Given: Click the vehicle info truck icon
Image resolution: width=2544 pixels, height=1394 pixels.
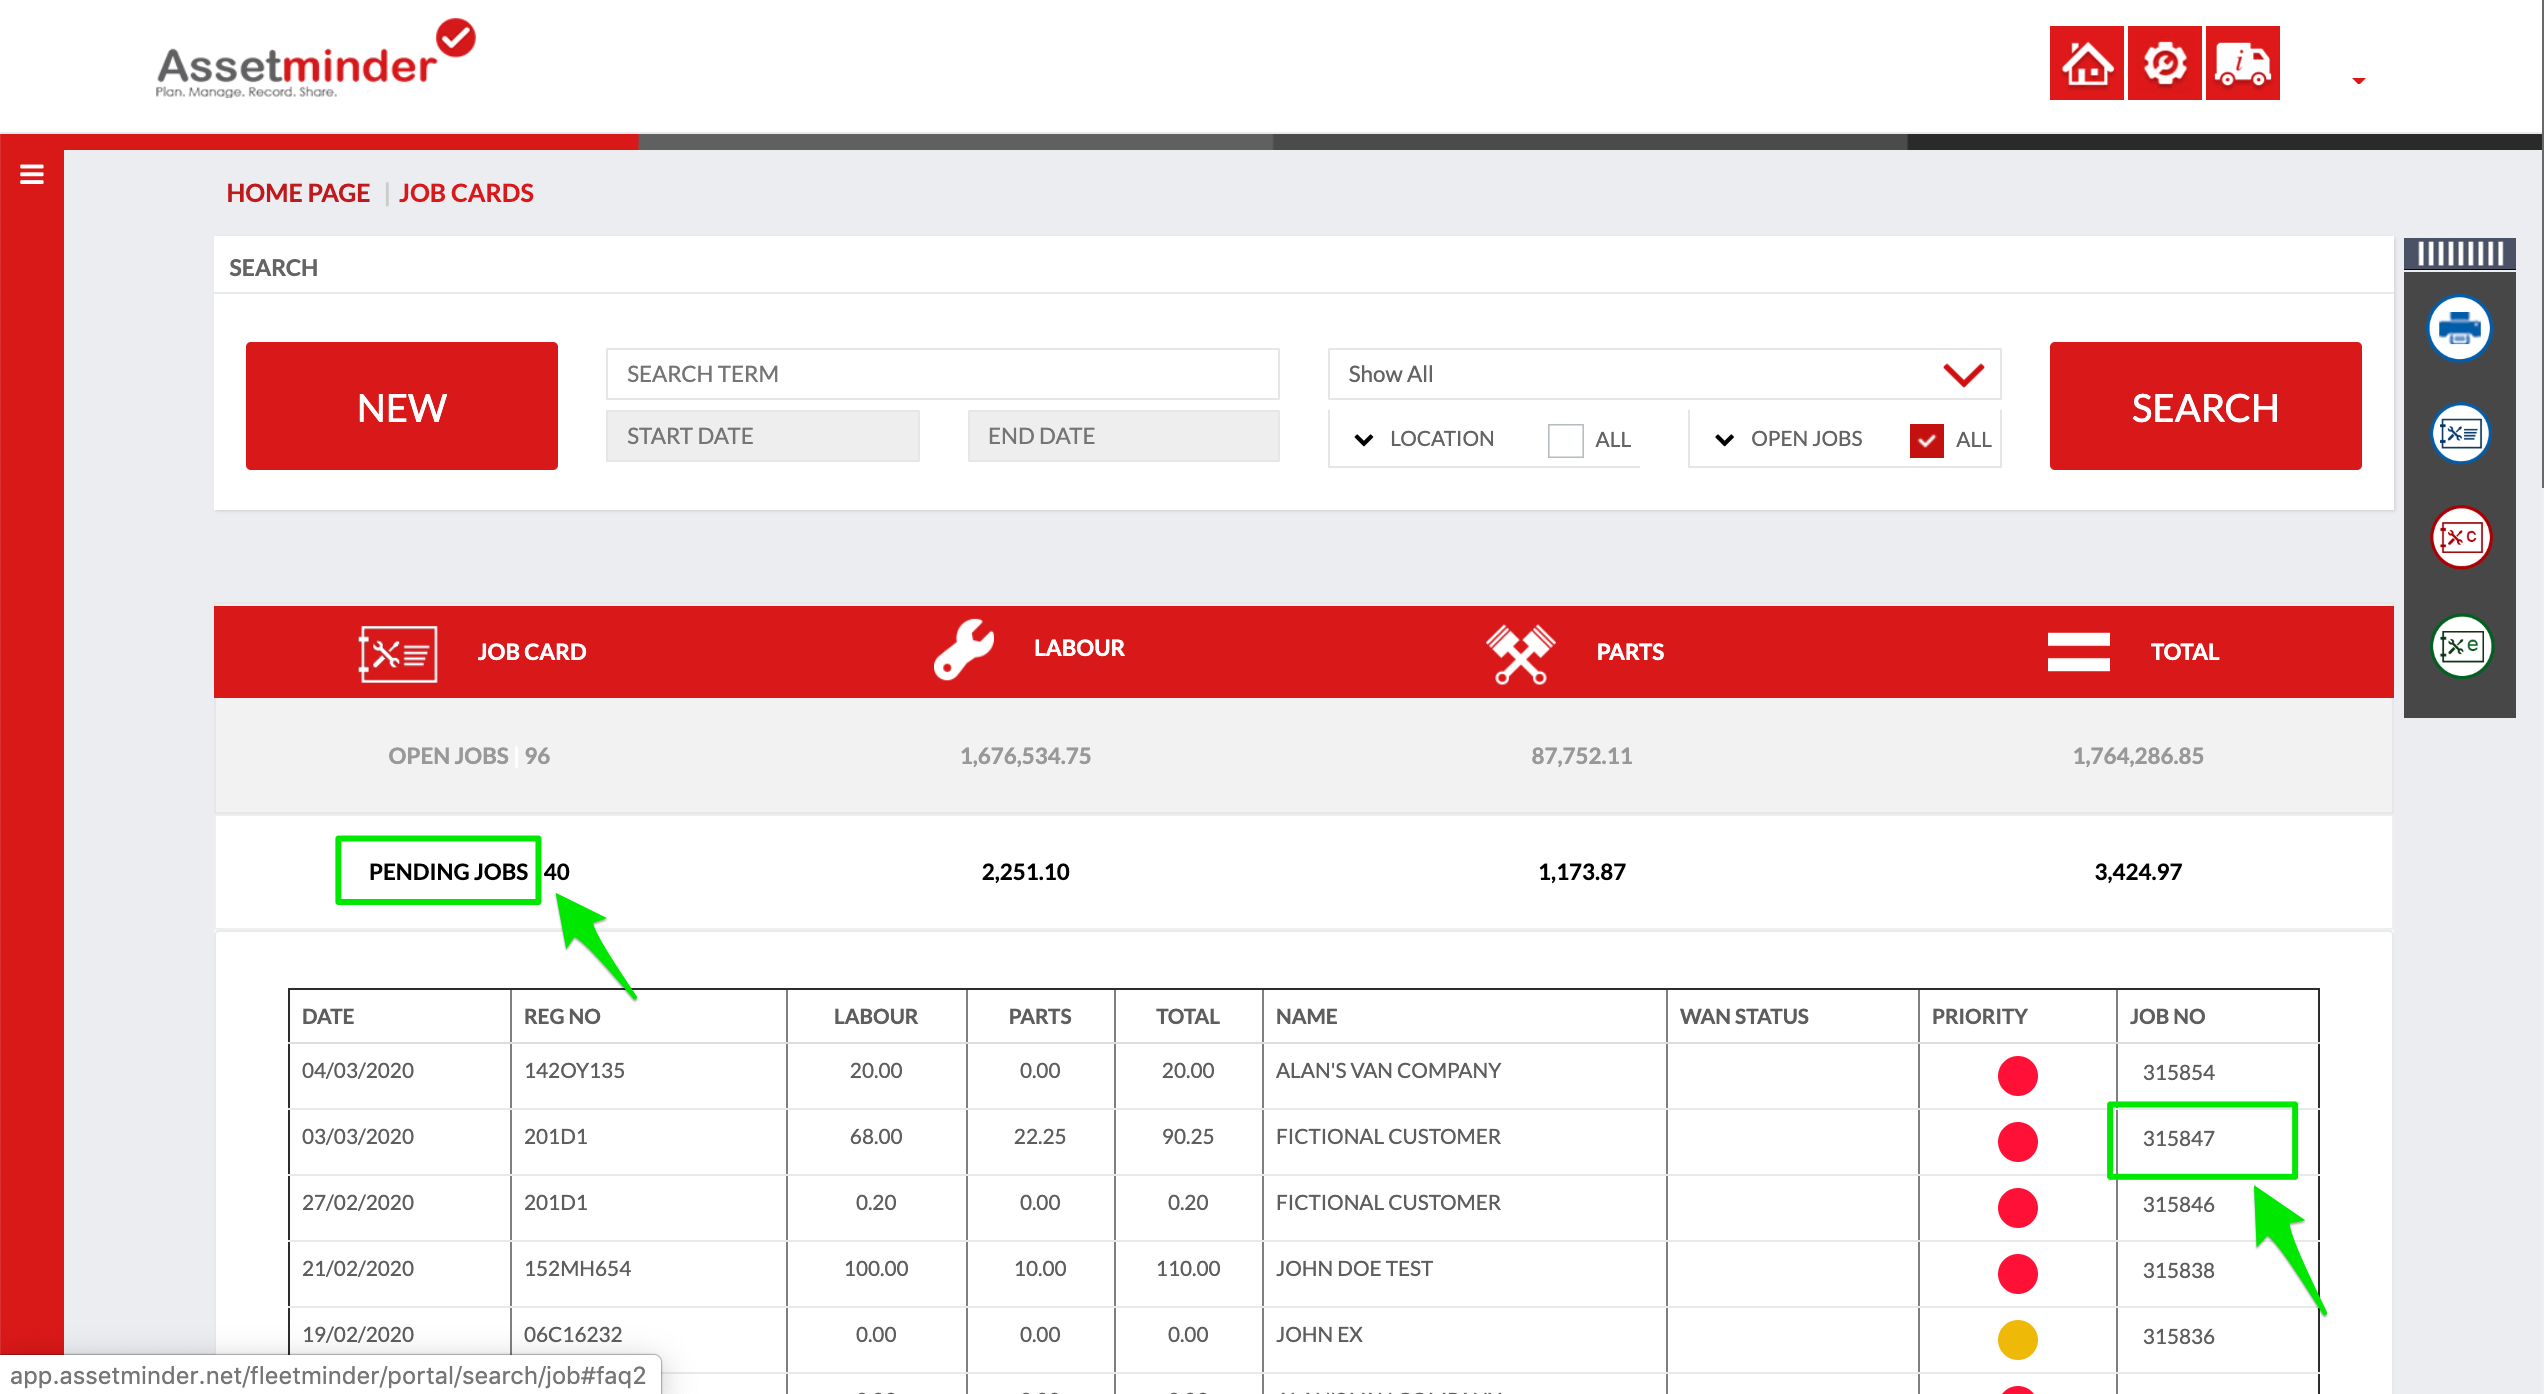Looking at the screenshot, I should (x=2242, y=64).
